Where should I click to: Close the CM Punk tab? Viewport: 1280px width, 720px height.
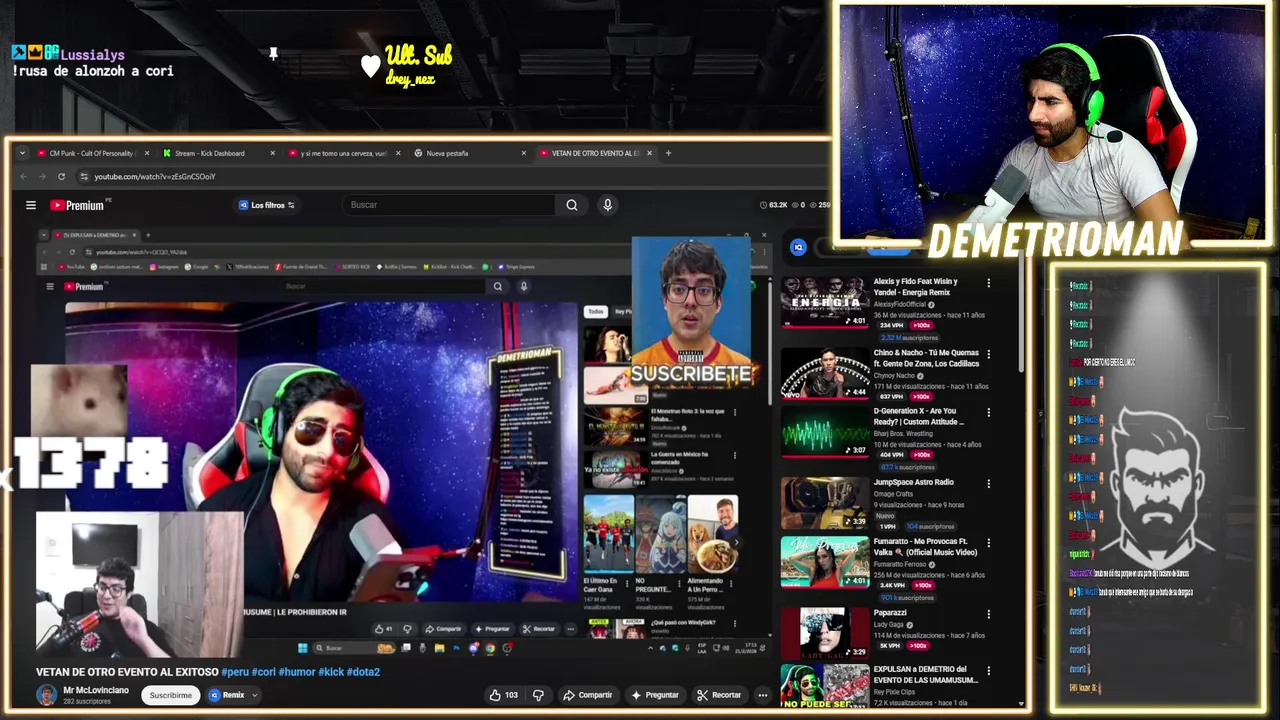pyautogui.click(x=147, y=153)
